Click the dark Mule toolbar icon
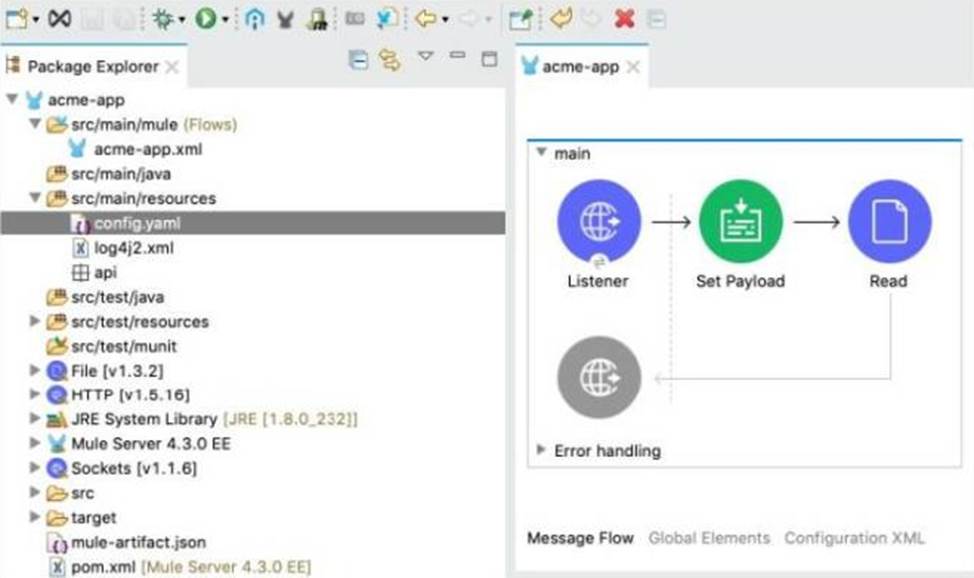This screenshot has width=974, height=578. tap(285, 20)
